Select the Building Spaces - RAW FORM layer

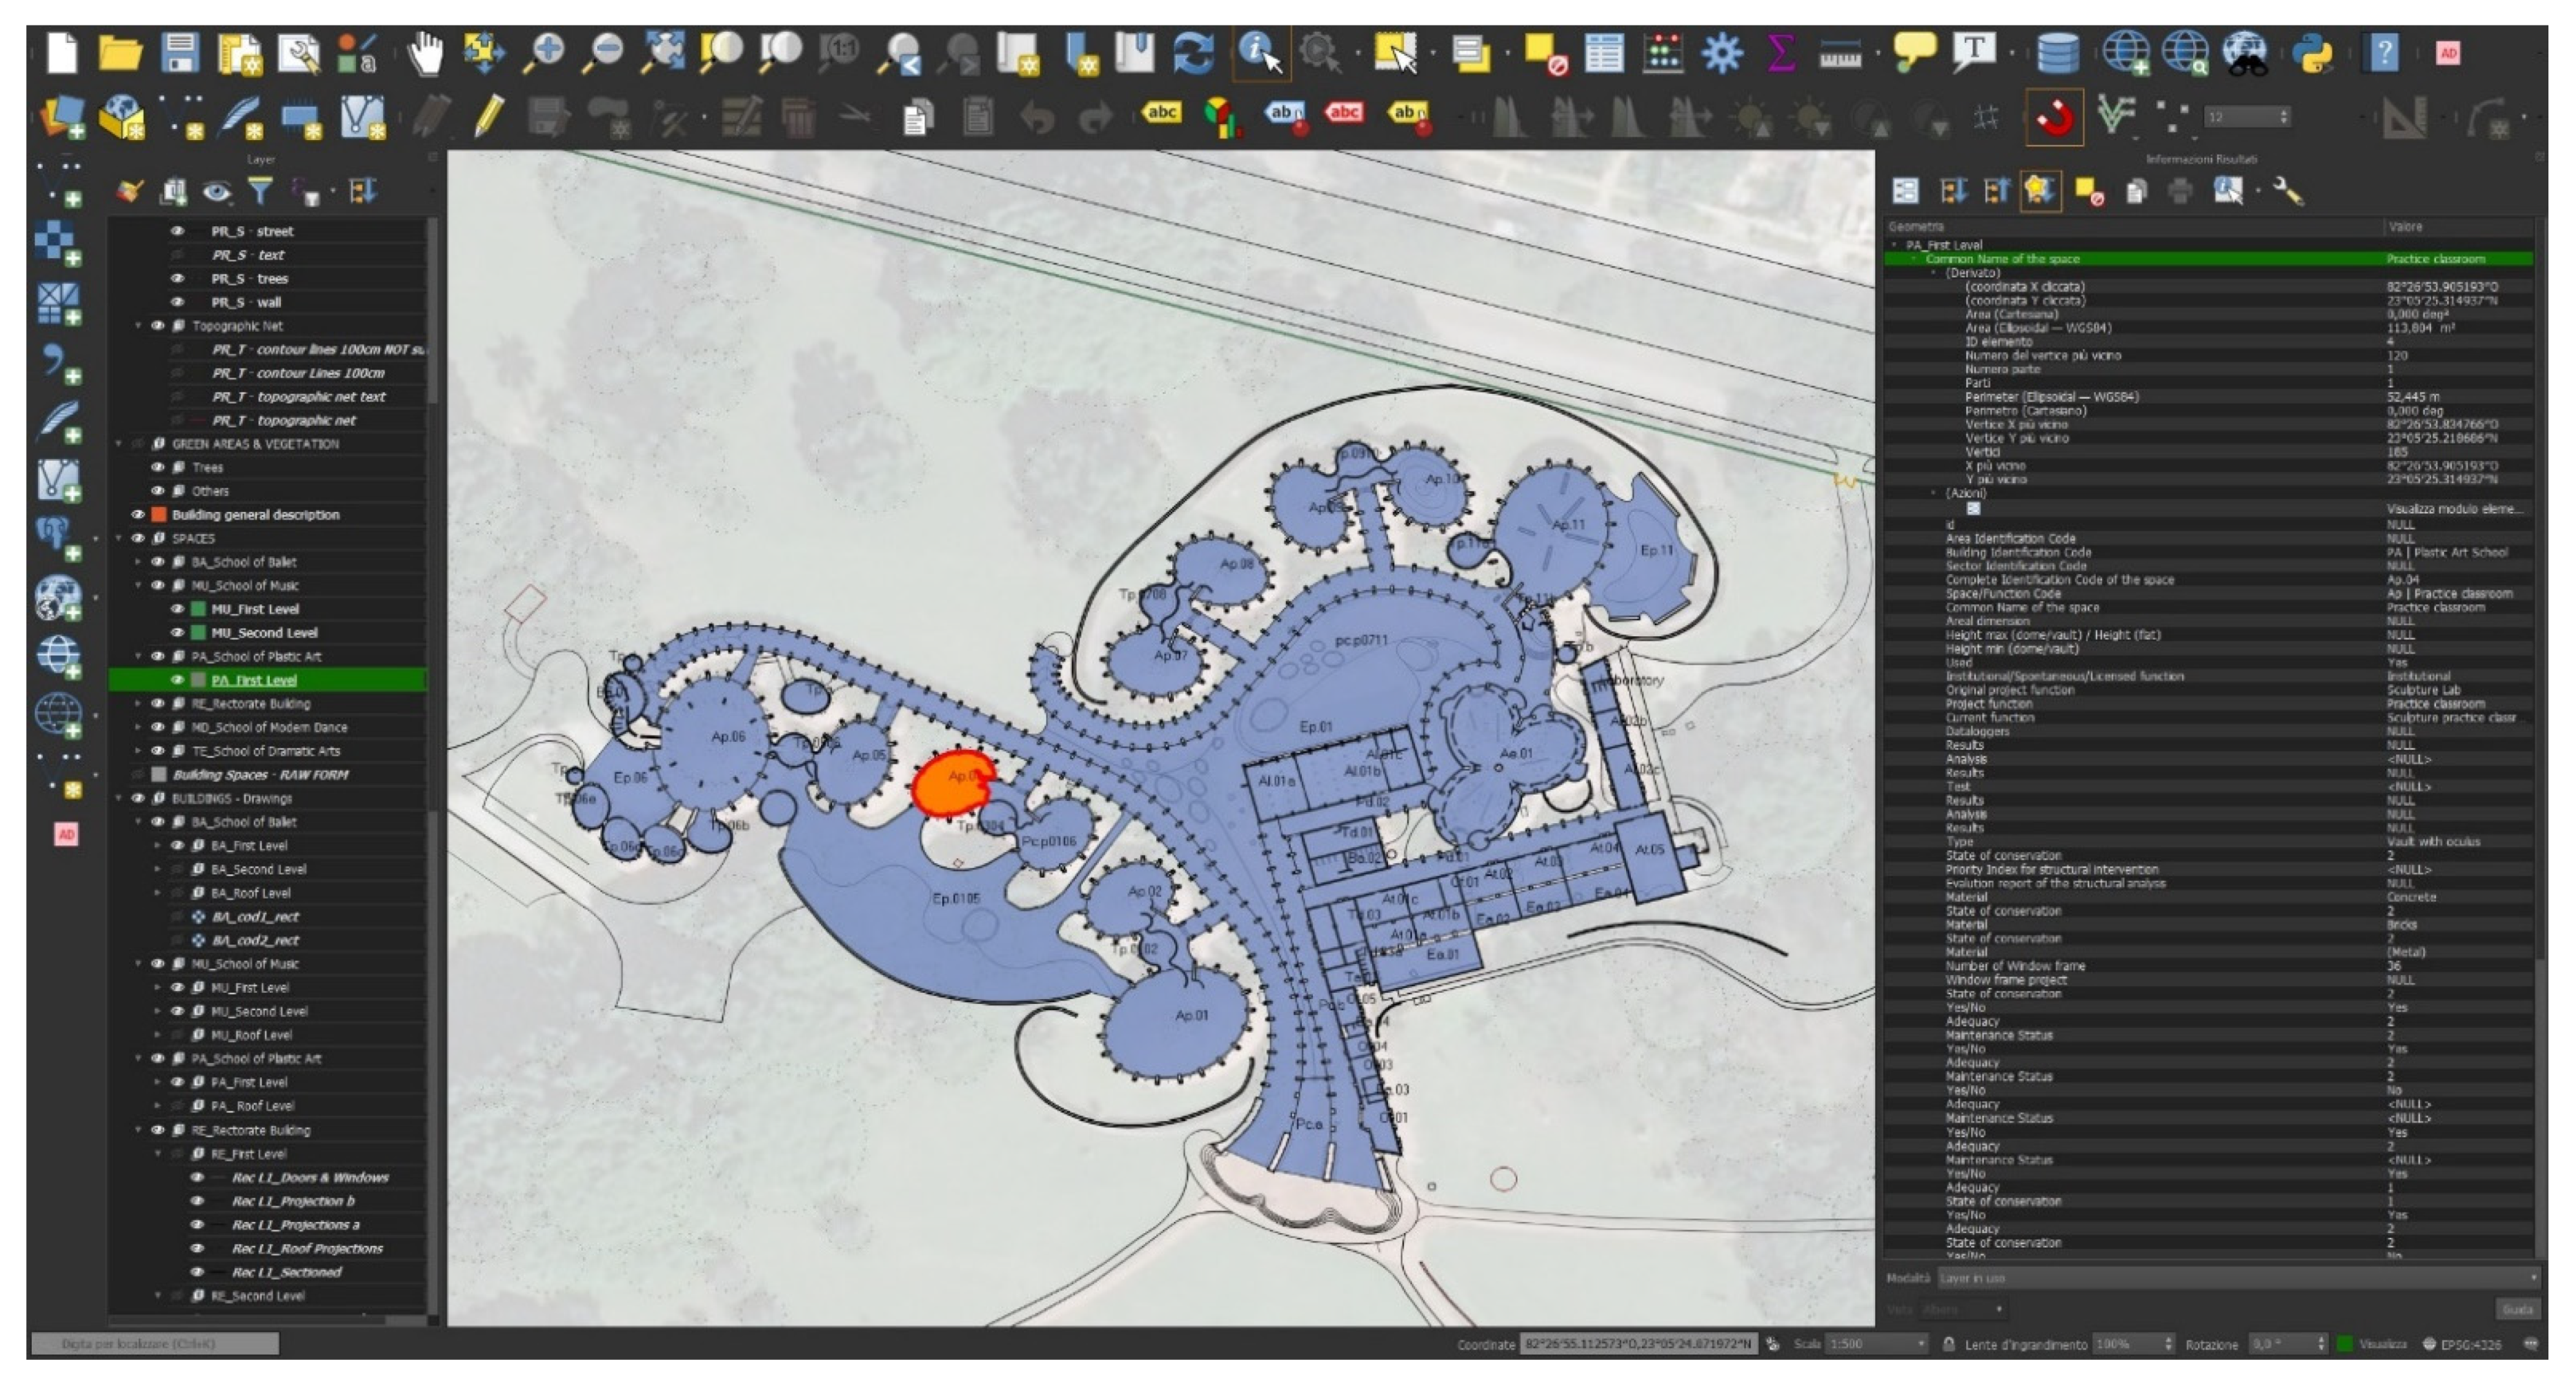260,775
